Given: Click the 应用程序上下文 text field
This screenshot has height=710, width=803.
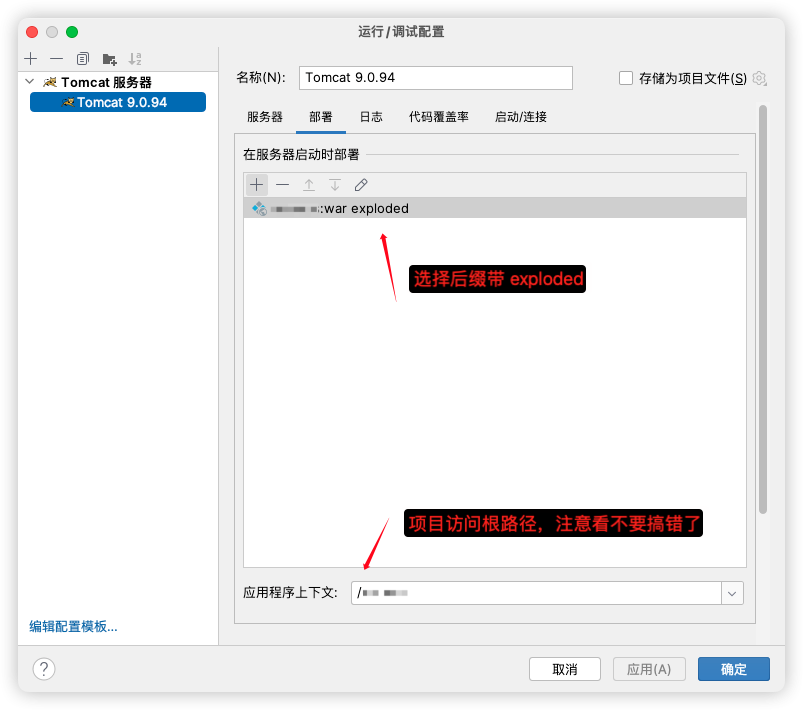Looking at the screenshot, I should pyautogui.click(x=537, y=593).
